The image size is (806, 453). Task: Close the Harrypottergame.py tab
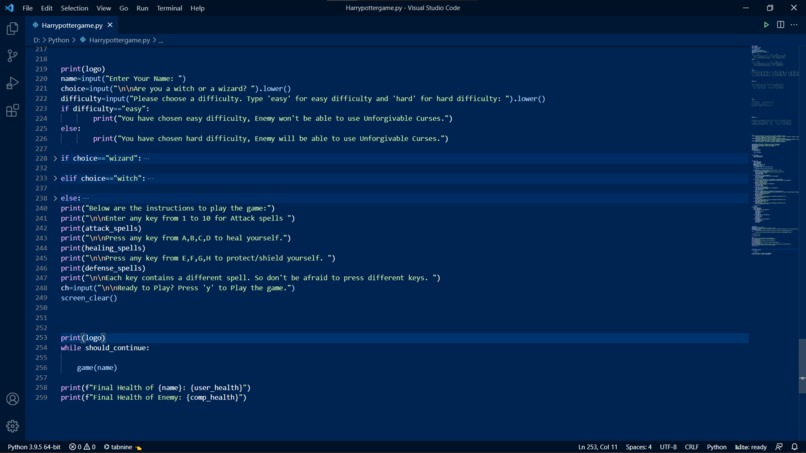coord(110,25)
